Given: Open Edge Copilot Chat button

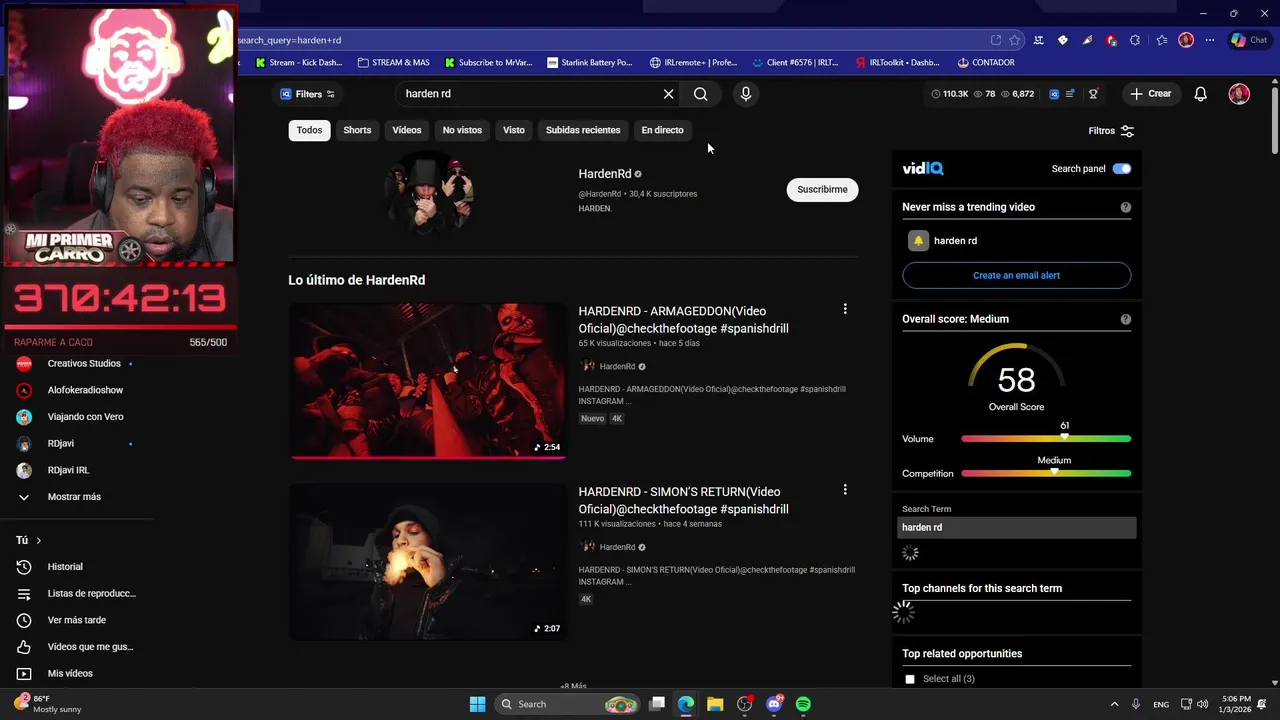Looking at the screenshot, I should (x=1252, y=40).
